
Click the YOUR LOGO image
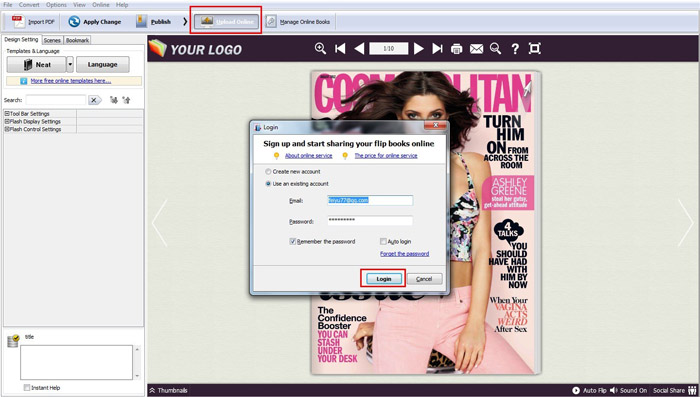tap(196, 49)
